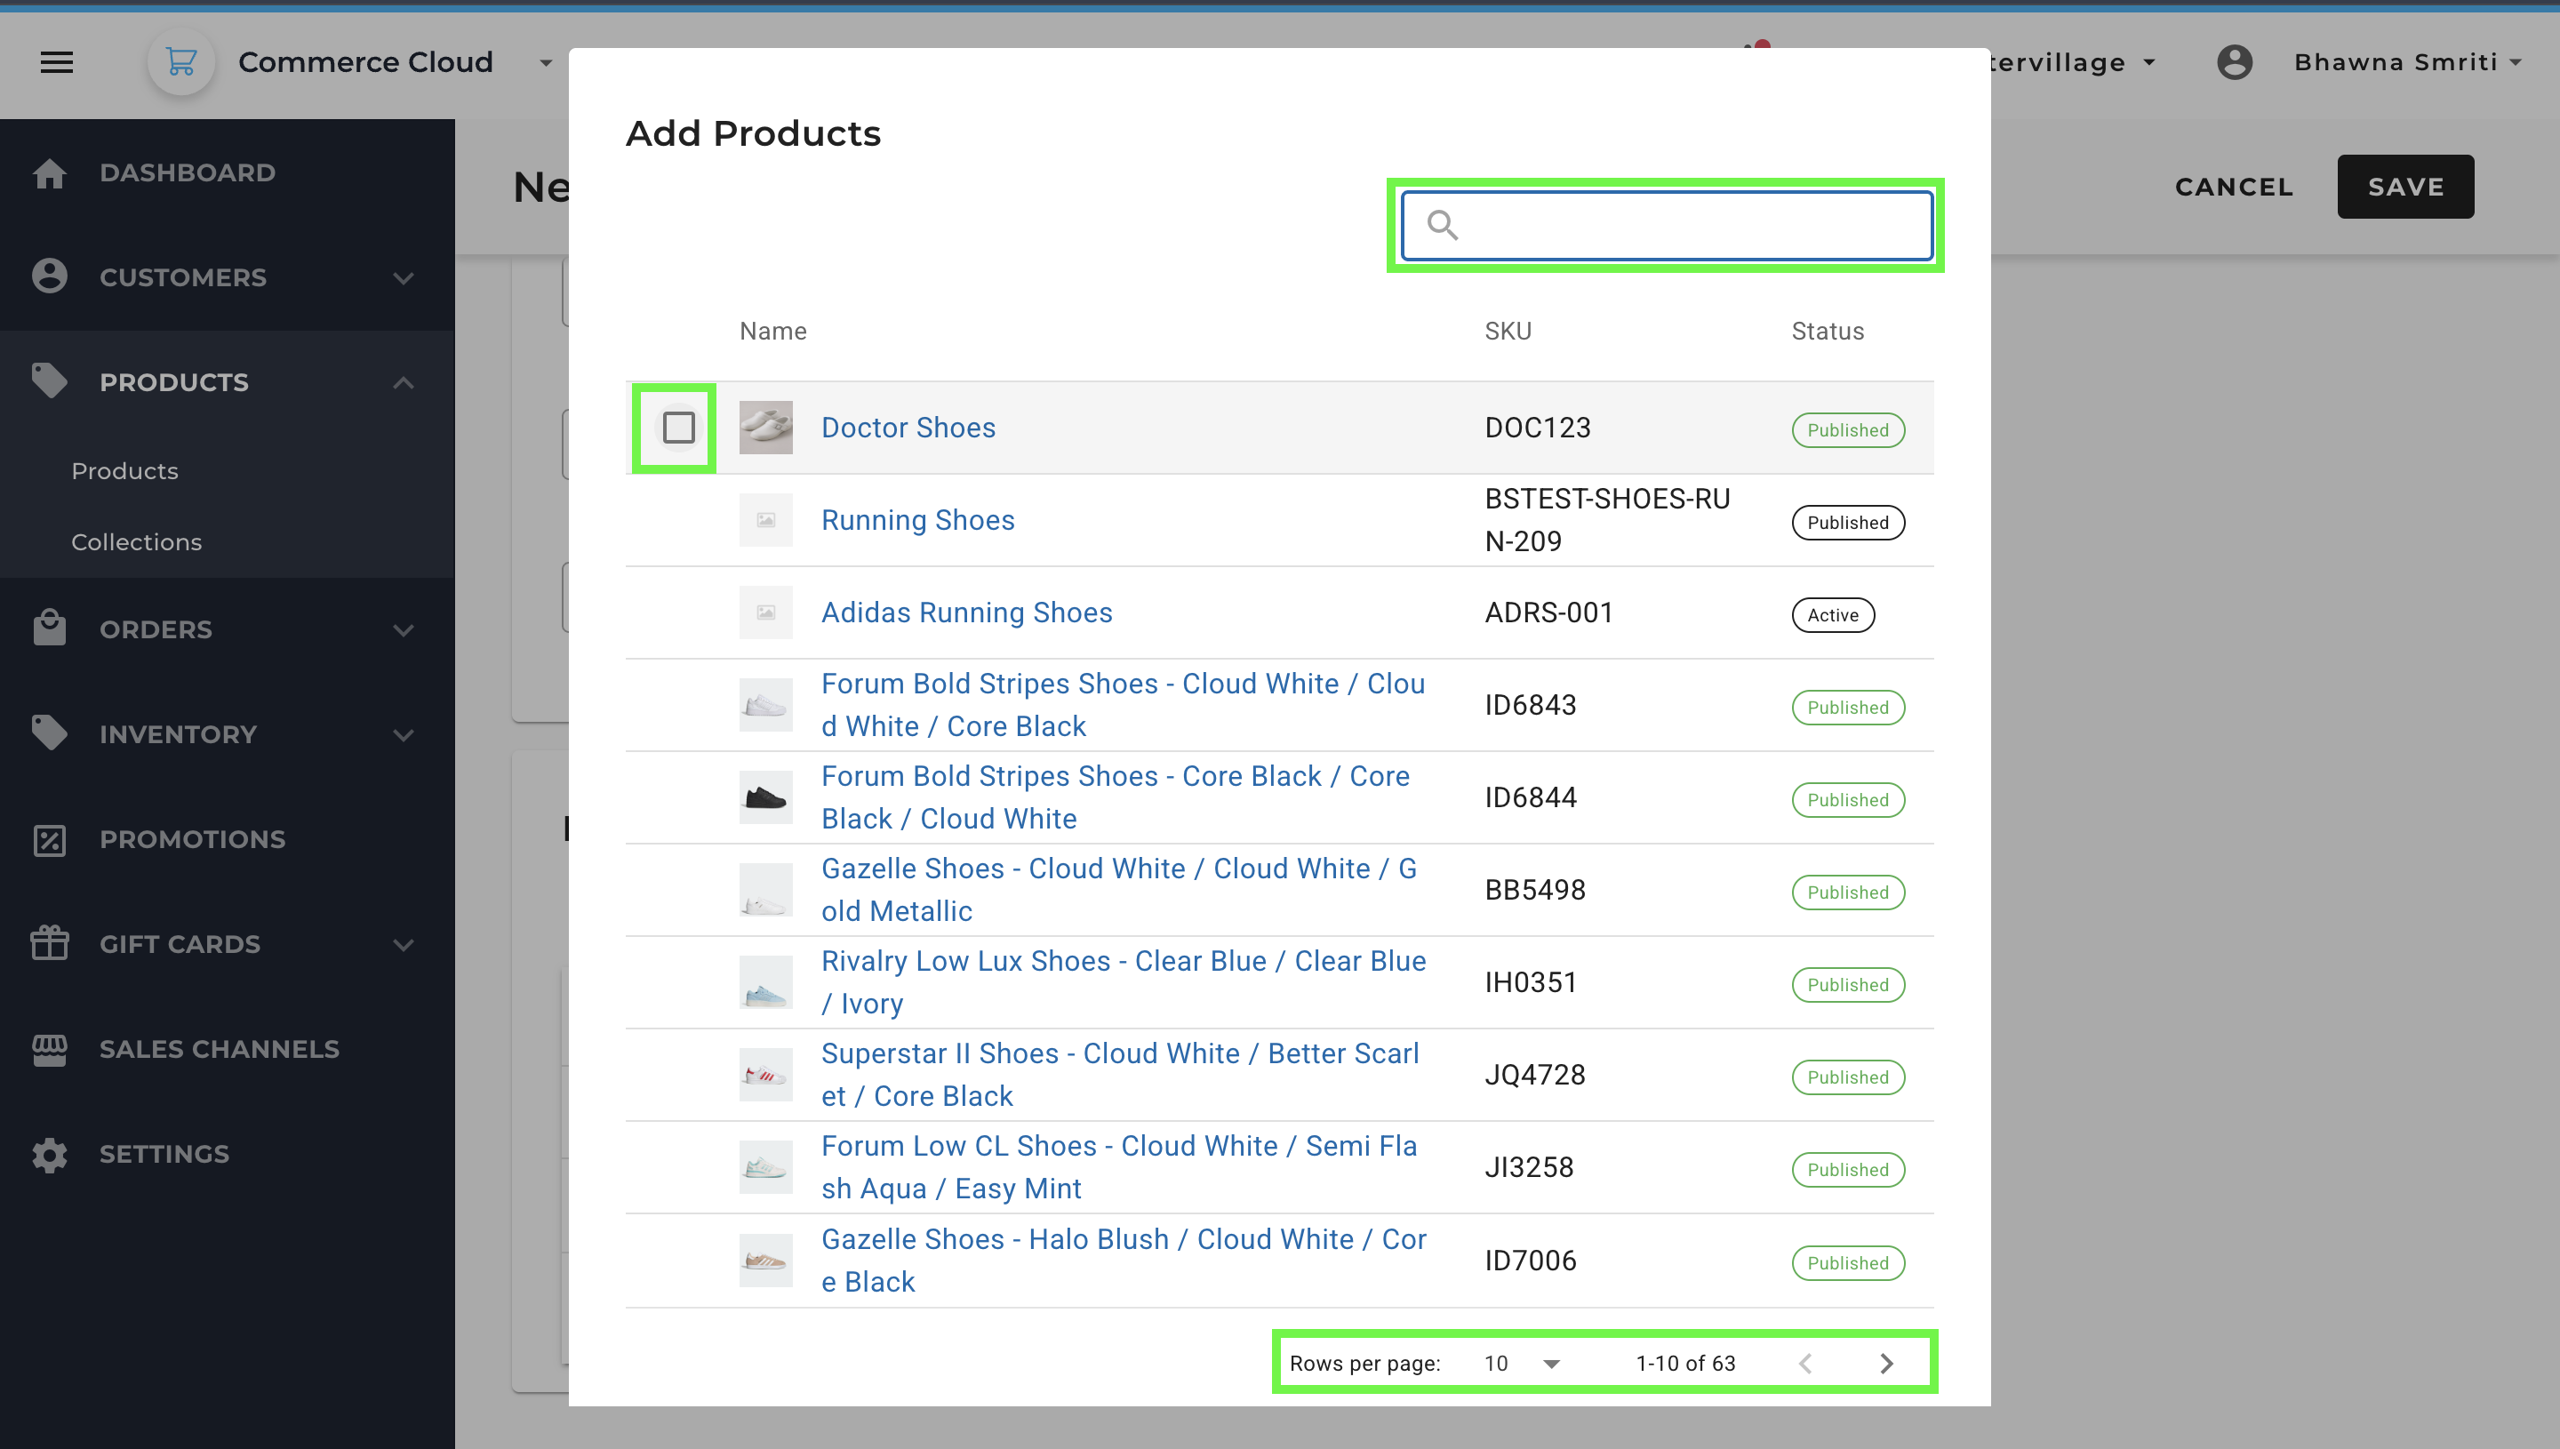Click the hamburger menu icon
Image resolution: width=2560 pixels, height=1449 pixels.
(57, 62)
